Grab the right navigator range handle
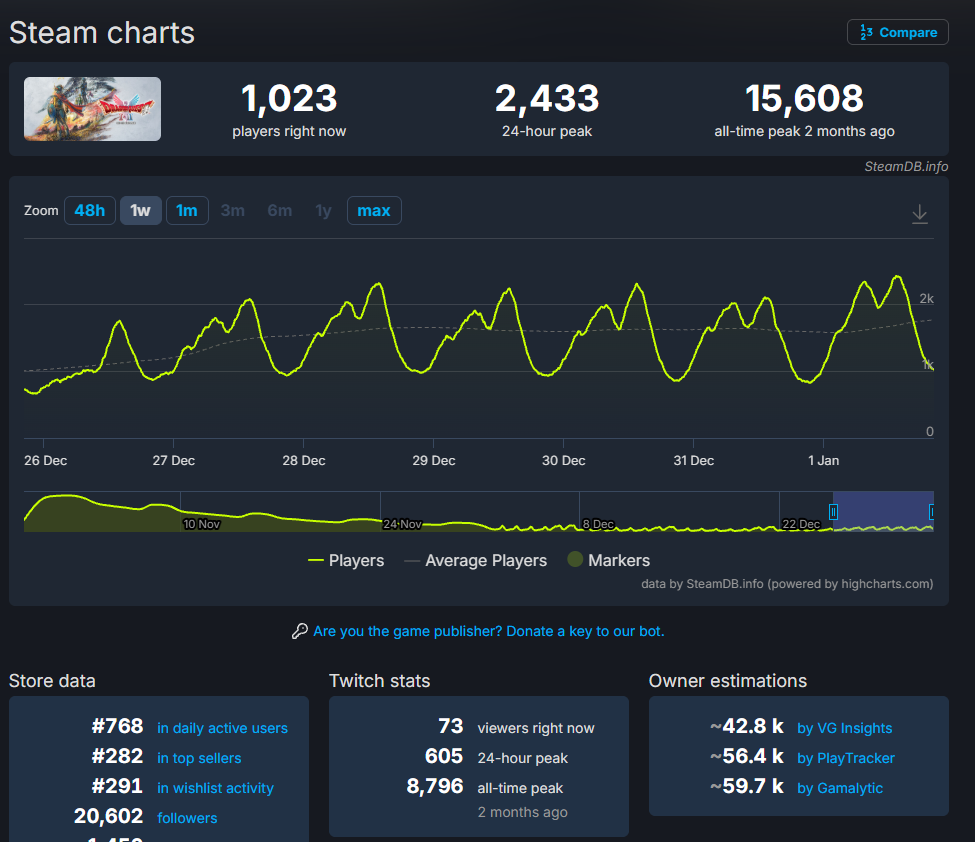The image size is (975, 842). (x=932, y=512)
